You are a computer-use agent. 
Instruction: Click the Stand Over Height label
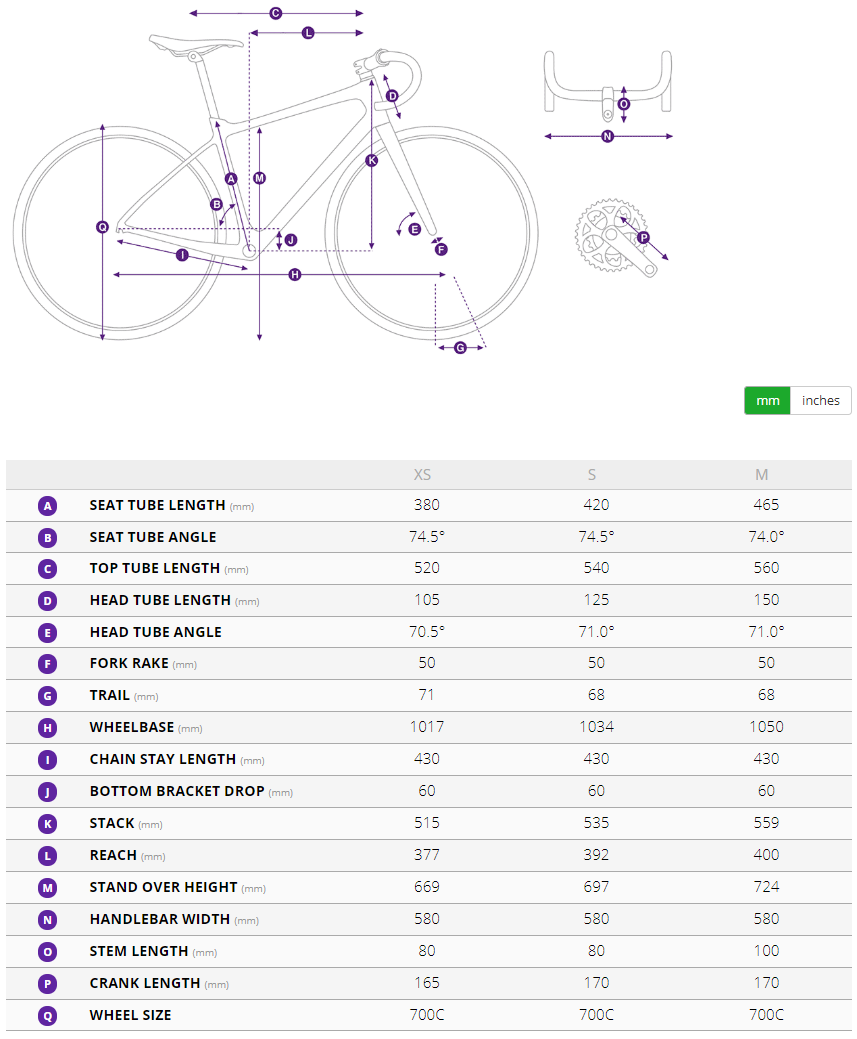pos(163,887)
